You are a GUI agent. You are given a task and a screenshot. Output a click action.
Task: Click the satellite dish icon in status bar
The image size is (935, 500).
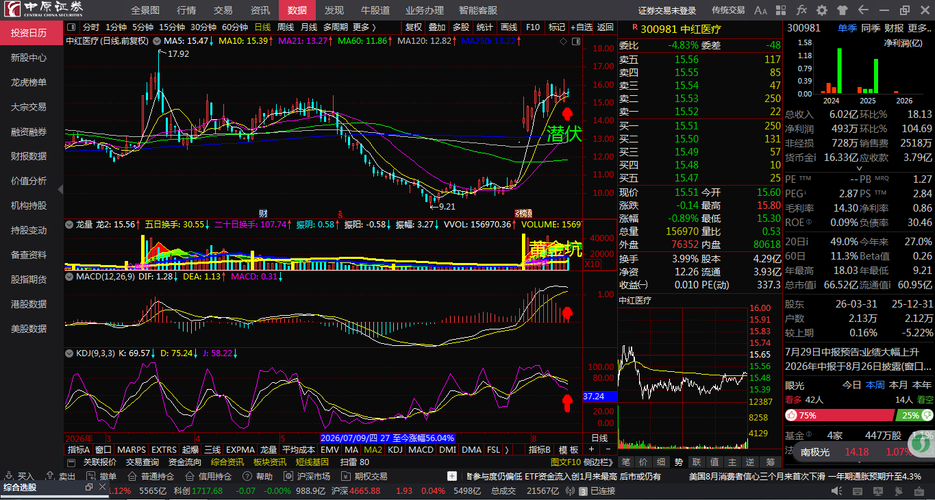point(897,491)
